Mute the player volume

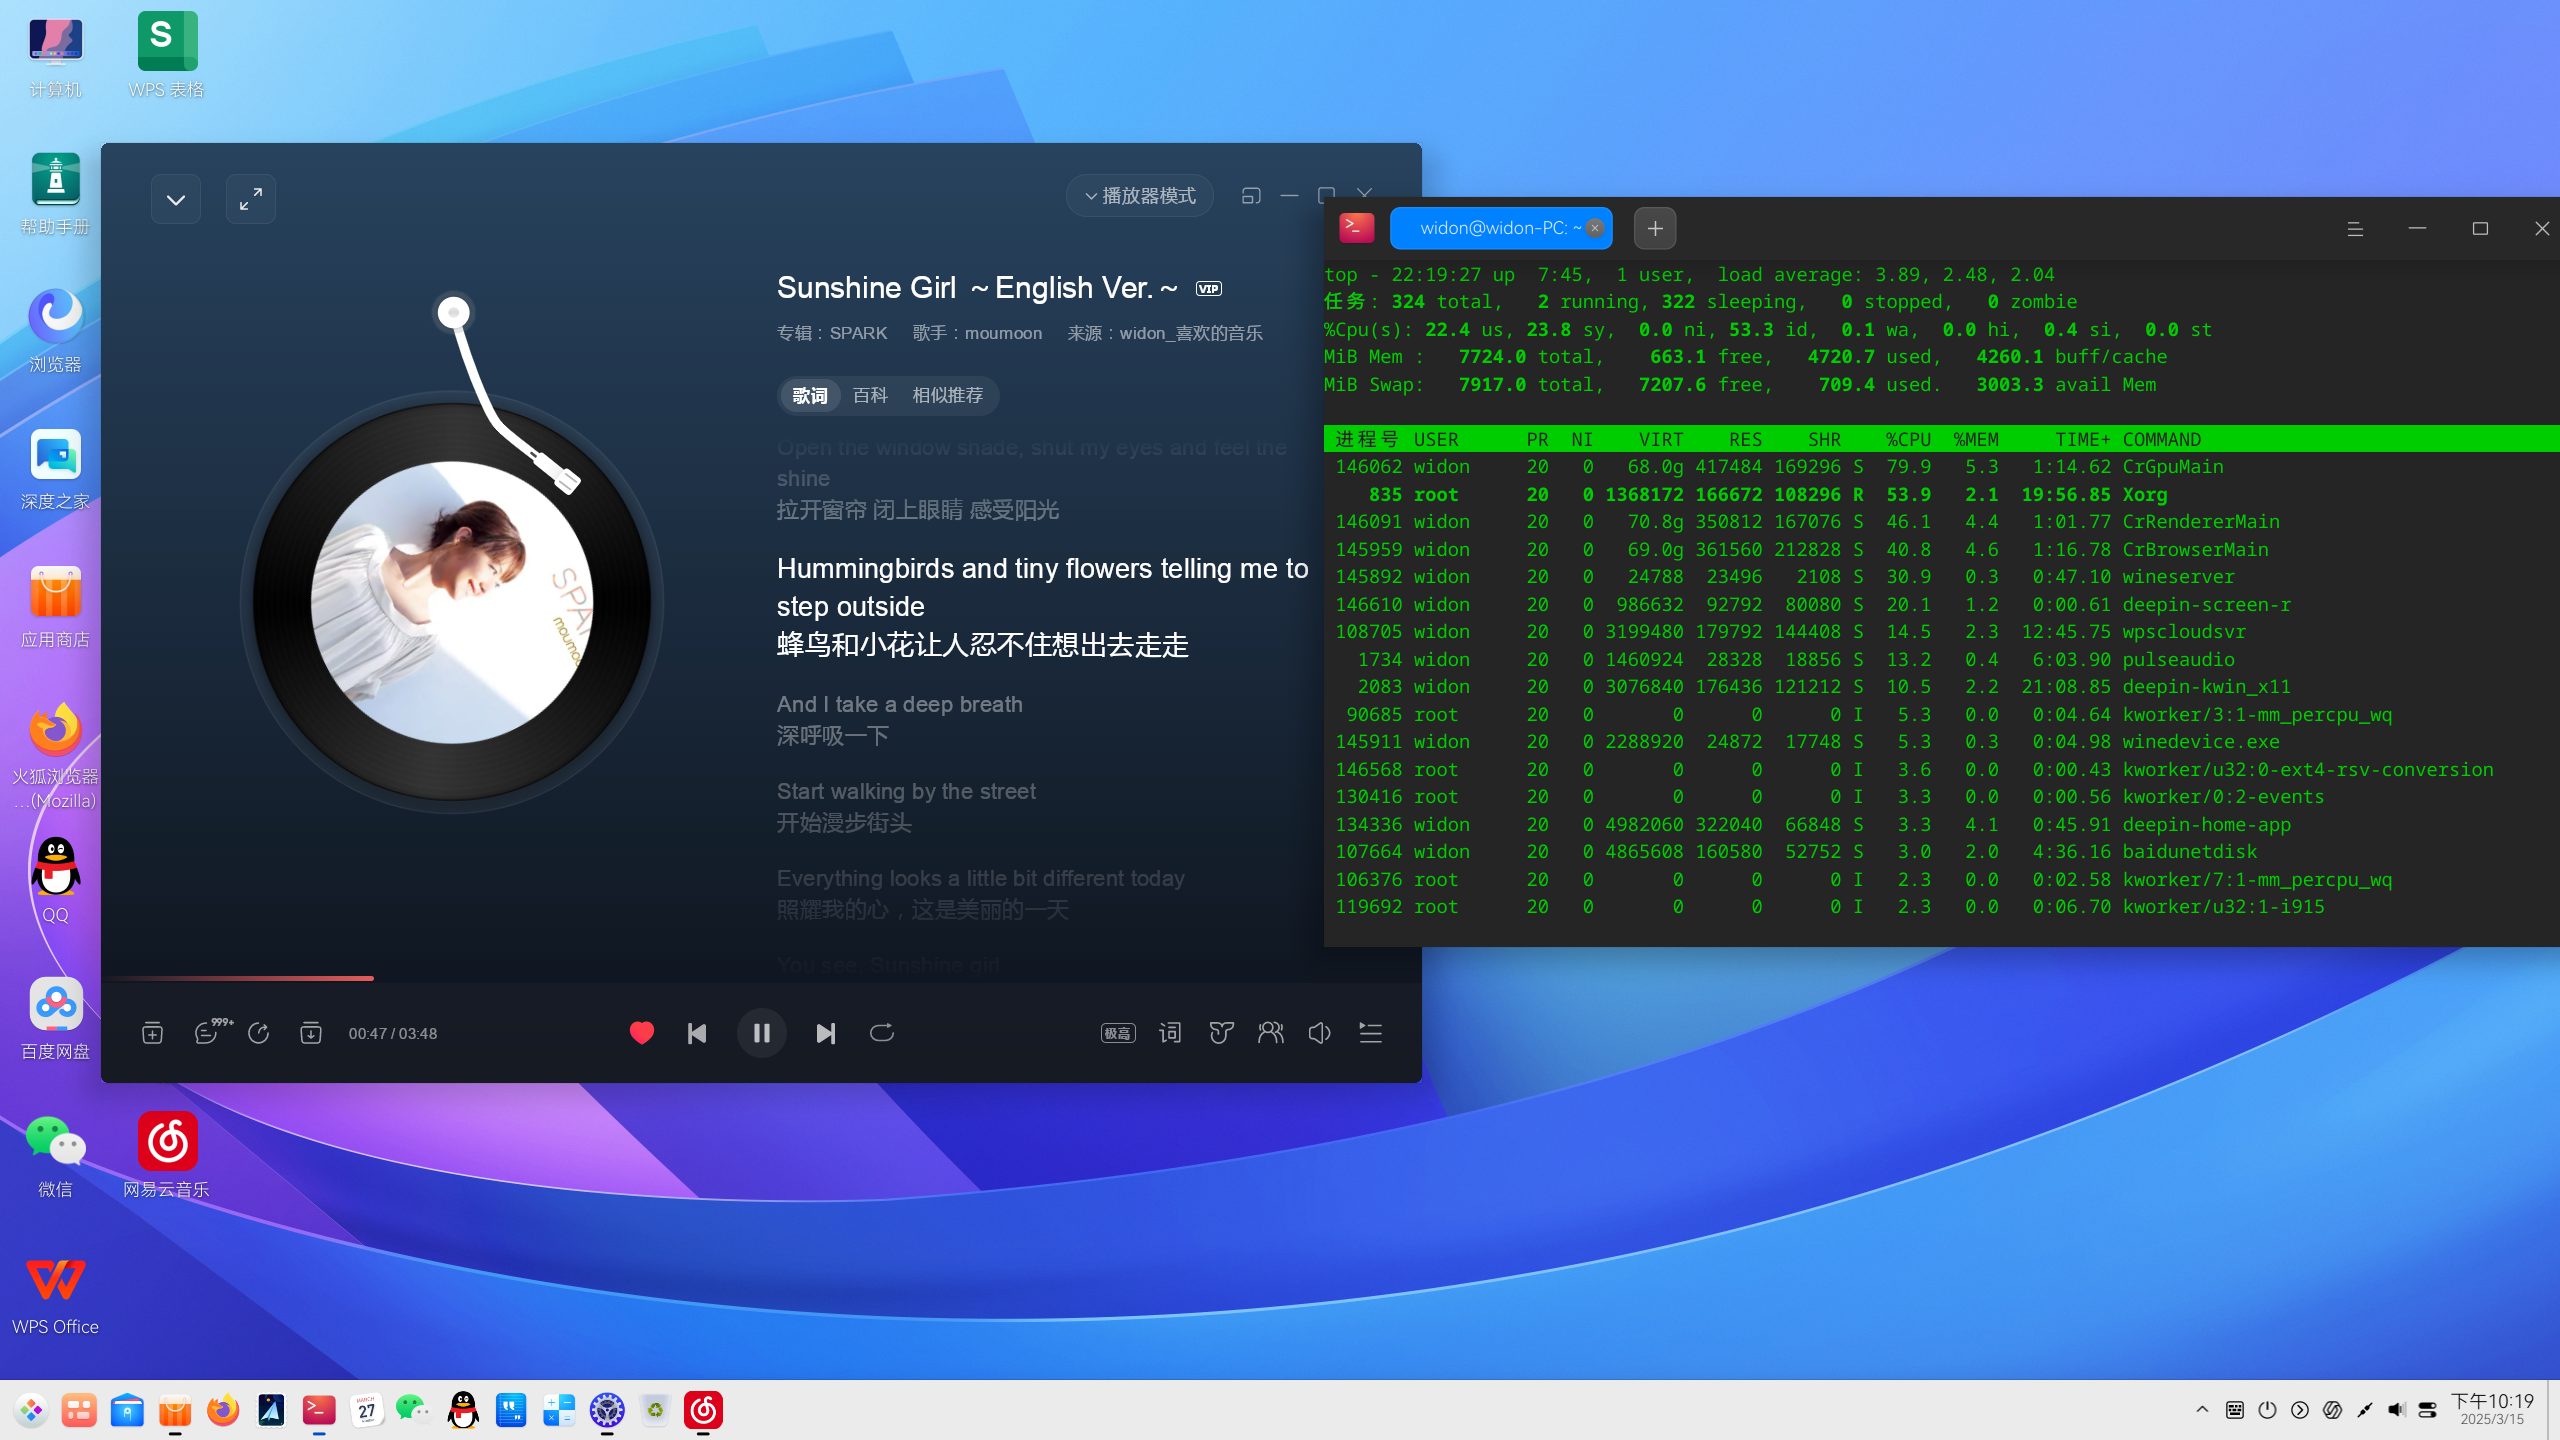pos(1320,1033)
